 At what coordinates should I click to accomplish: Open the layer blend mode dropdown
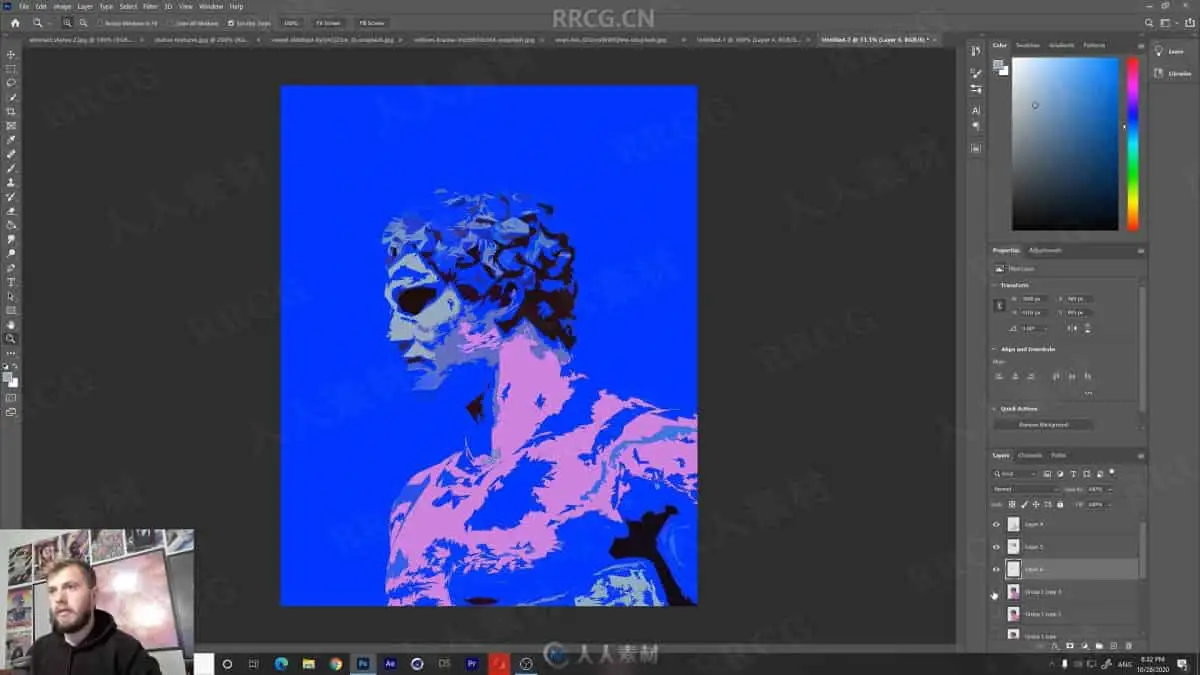(x=1026, y=489)
